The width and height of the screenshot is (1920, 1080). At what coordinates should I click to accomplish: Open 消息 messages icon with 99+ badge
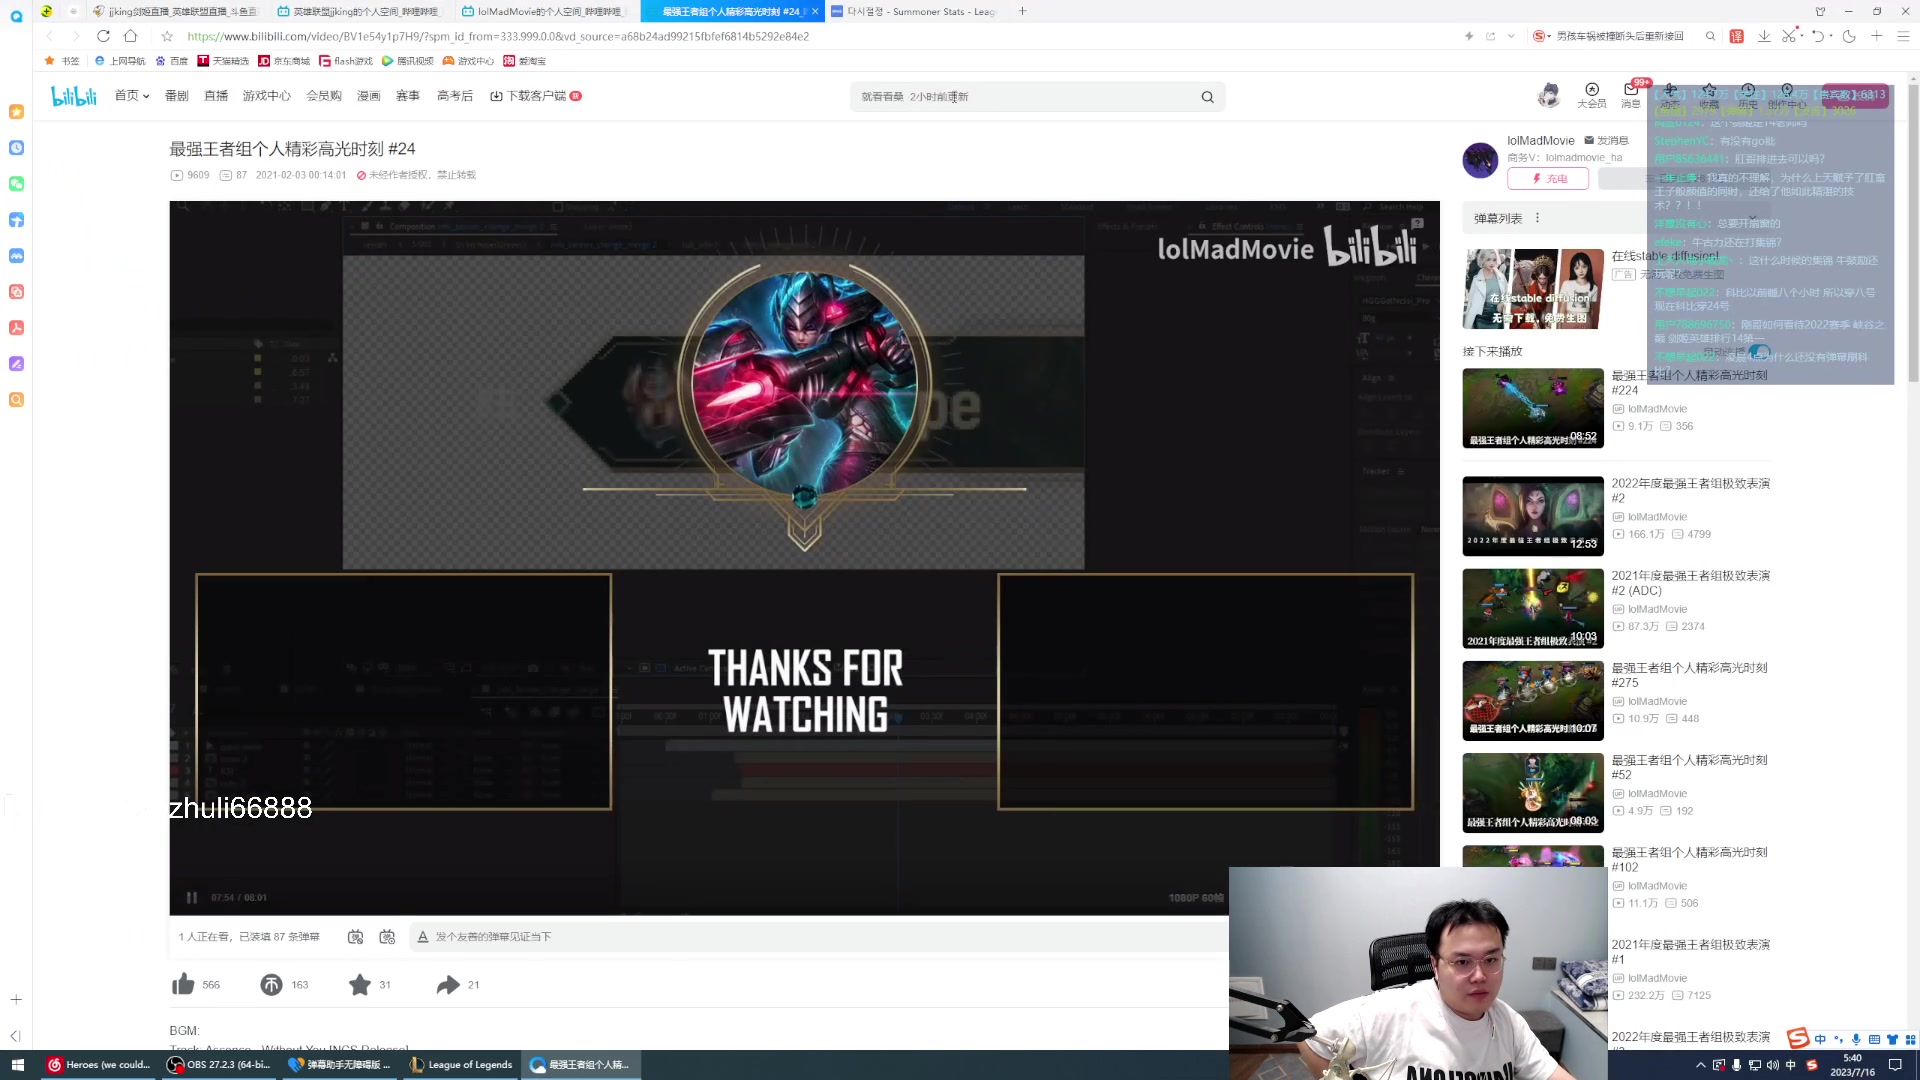pos(1631,95)
